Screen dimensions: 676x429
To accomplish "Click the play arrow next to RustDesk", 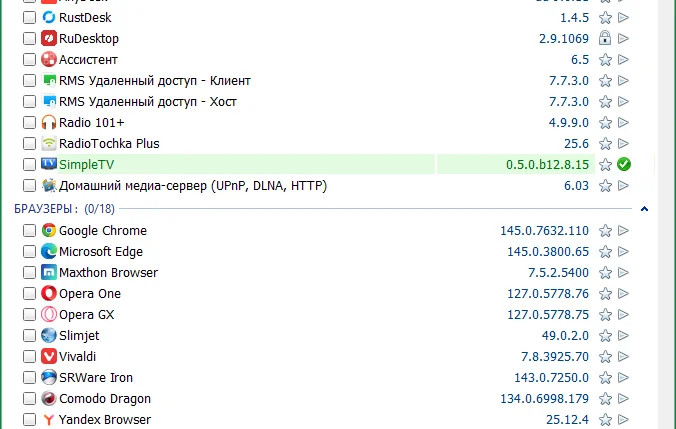I will [x=623, y=18].
